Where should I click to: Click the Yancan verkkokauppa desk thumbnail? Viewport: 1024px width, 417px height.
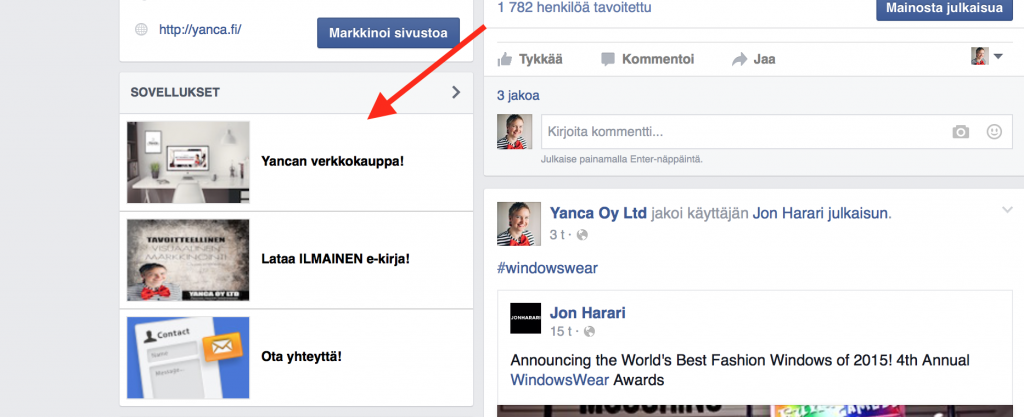188,162
